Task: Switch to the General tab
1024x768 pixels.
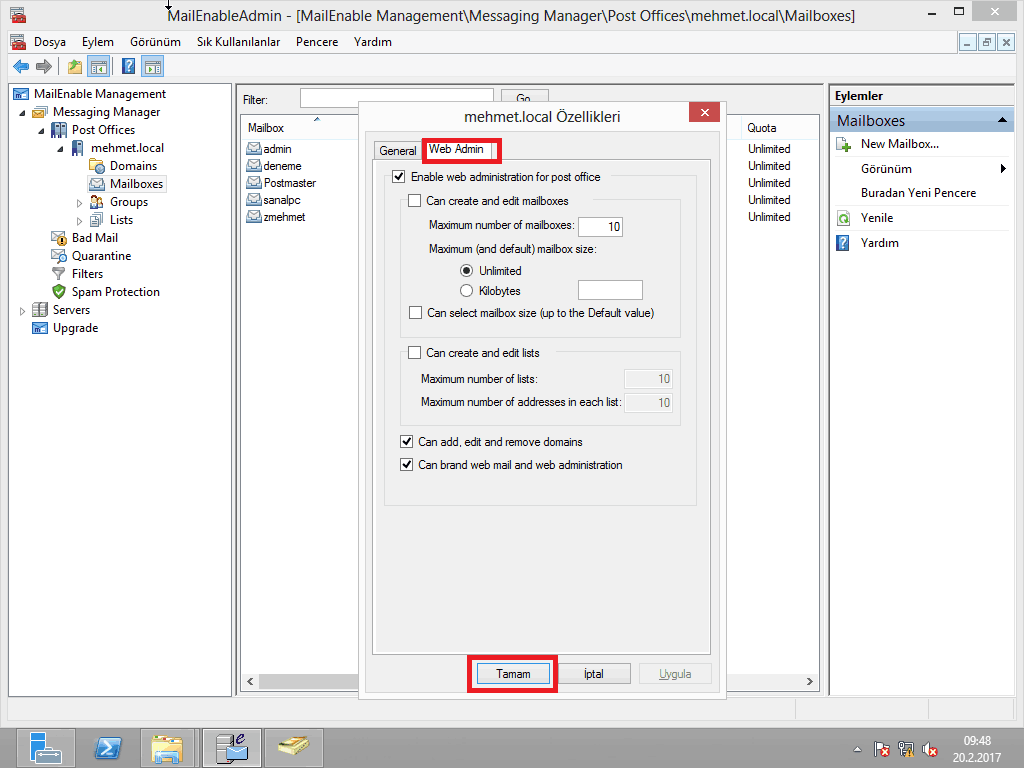Action: [397, 151]
